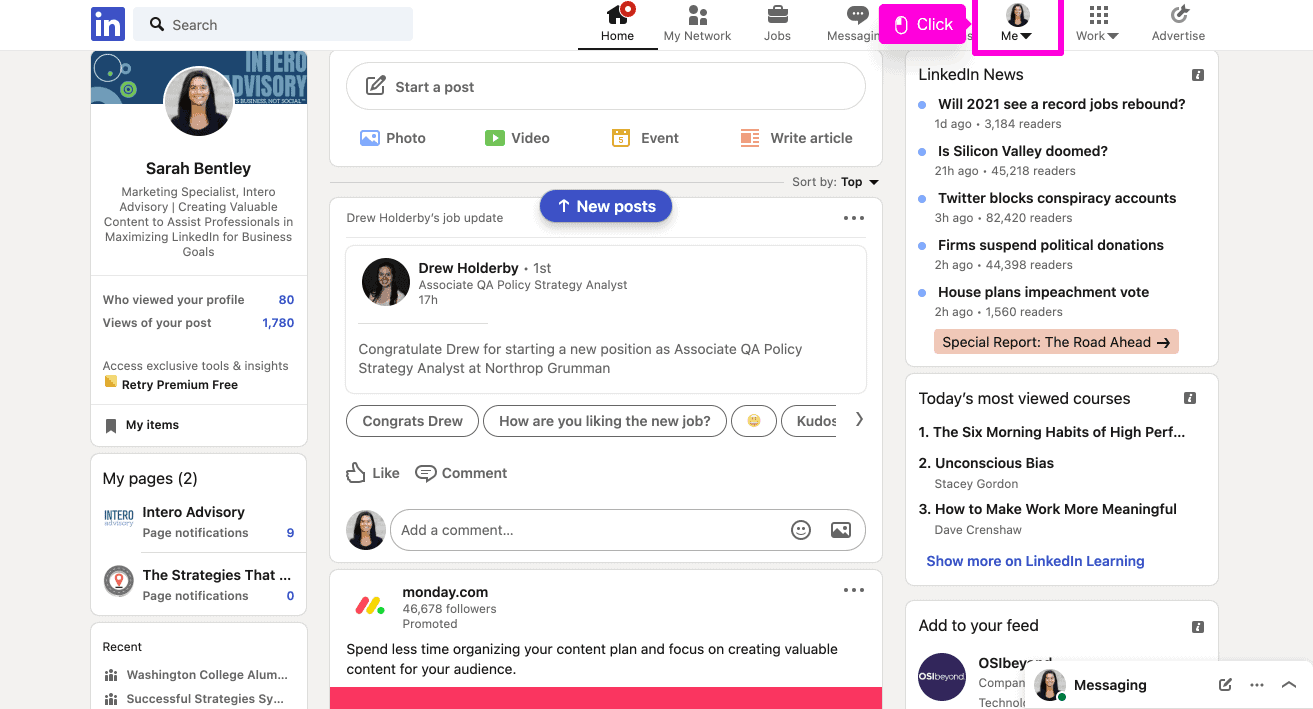Show more quick reply suggestions arrow
The height and width of the screenshot is (709, 1313).
[859, 420]
